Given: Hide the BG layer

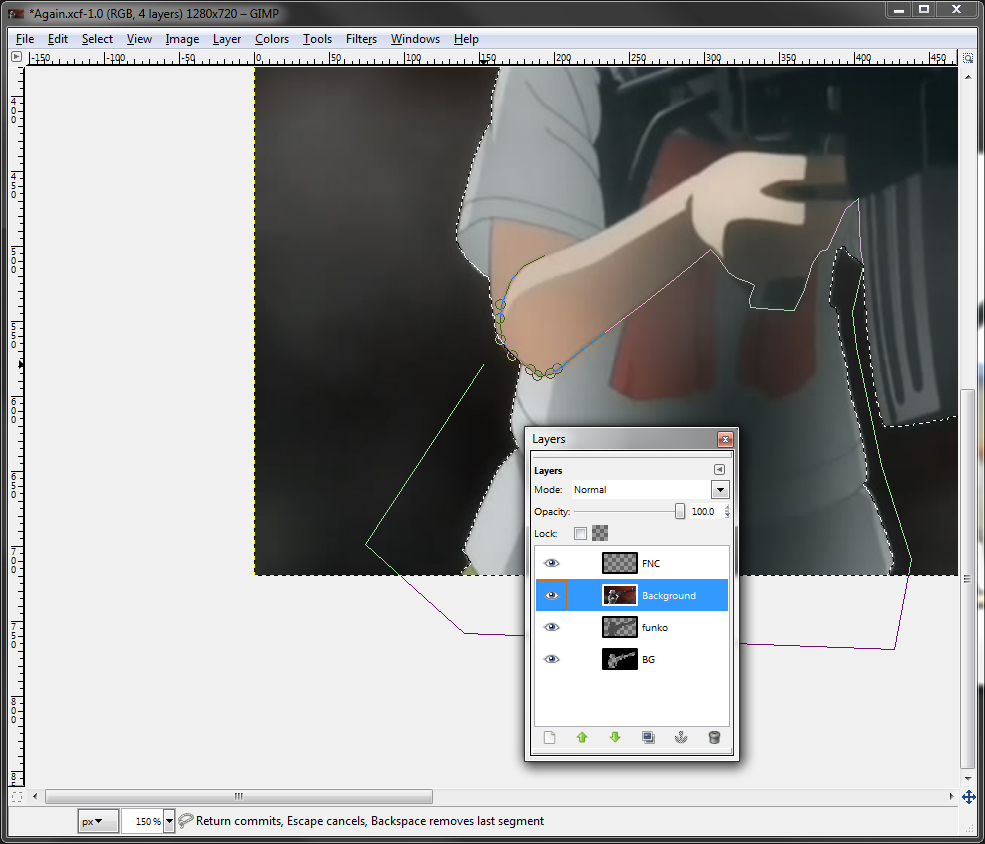Looking at the screenshot, I should pos(552,659).
